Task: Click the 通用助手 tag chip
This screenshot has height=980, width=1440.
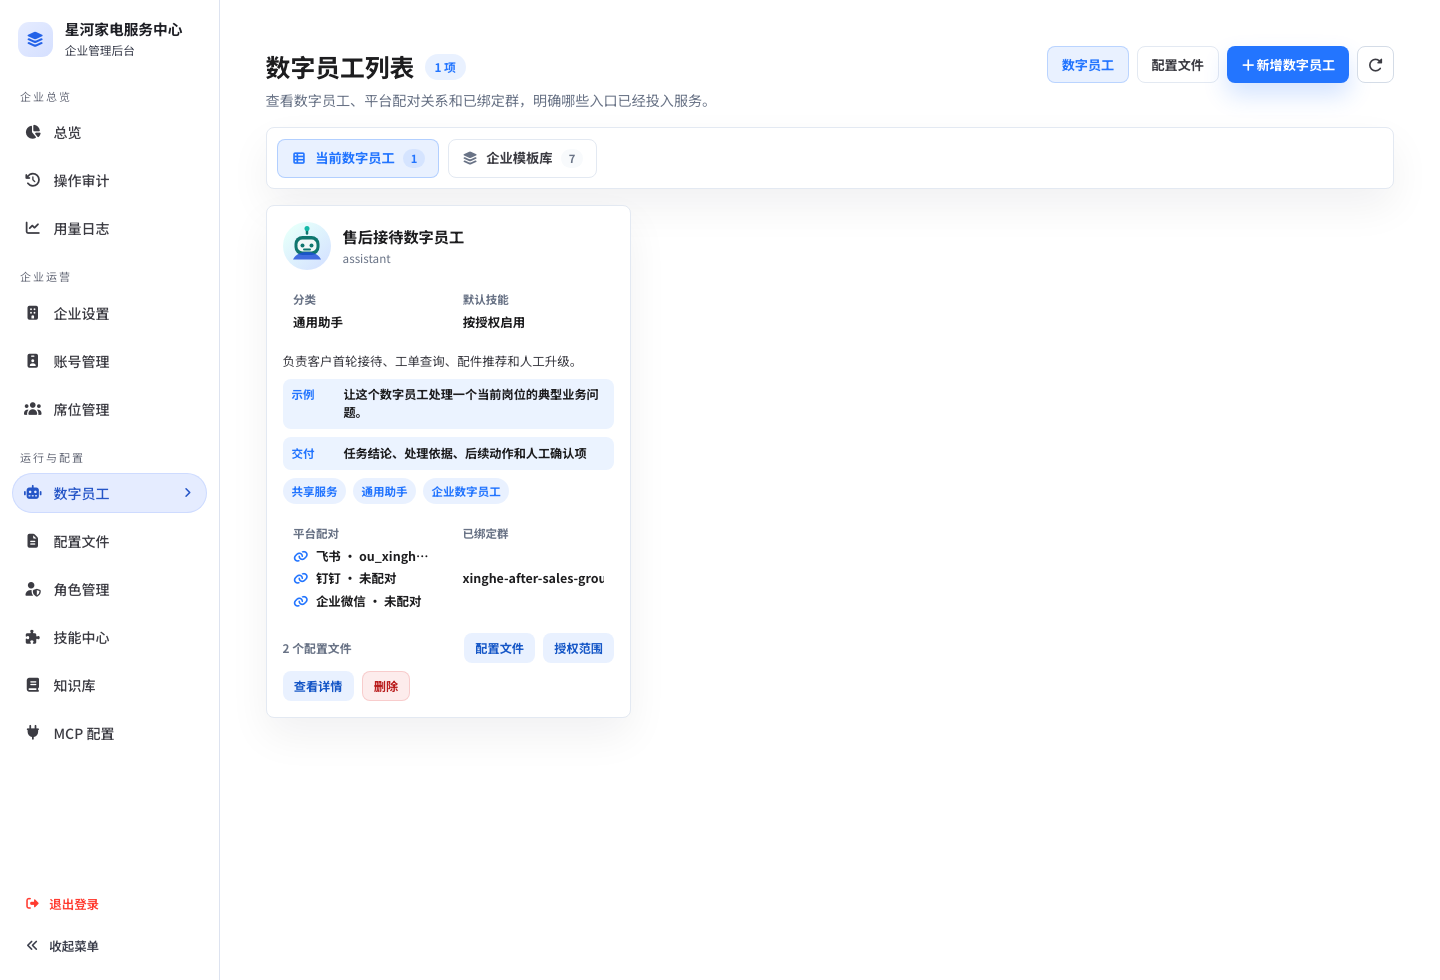Action: [384, 491]
